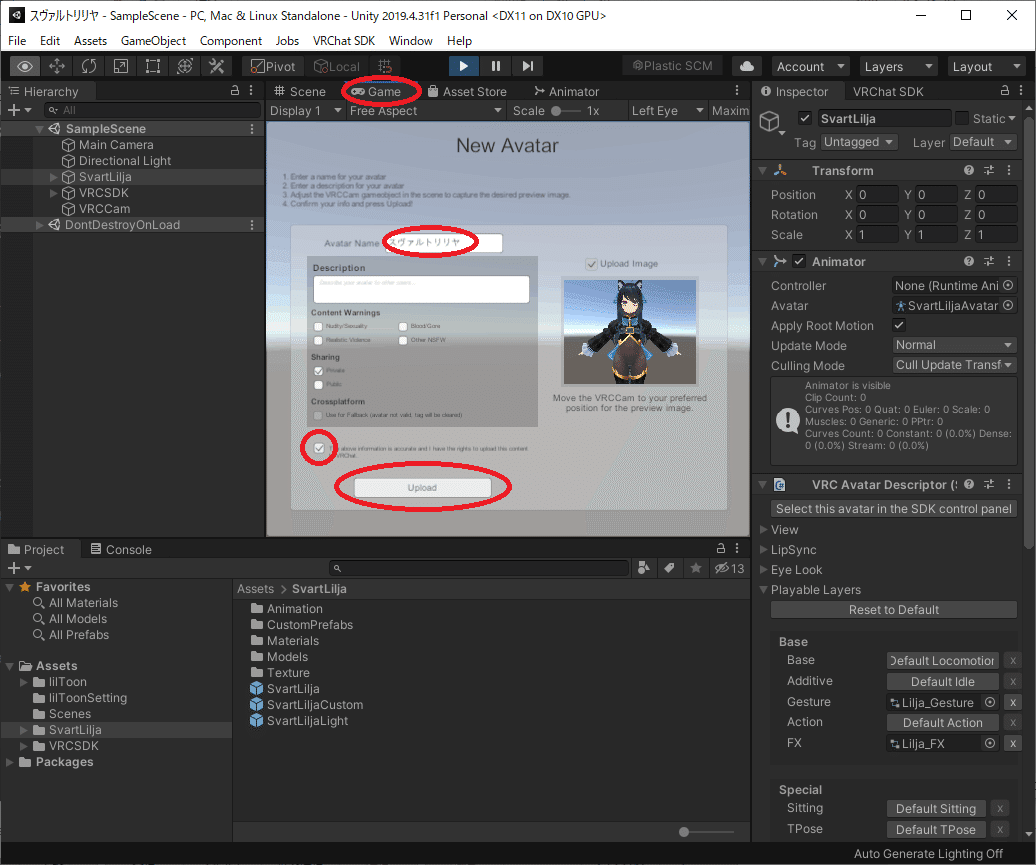1036x865 pixels.
Task: Open SvartLiljaCustom prefab asset
Action: (x=307, y=705)
